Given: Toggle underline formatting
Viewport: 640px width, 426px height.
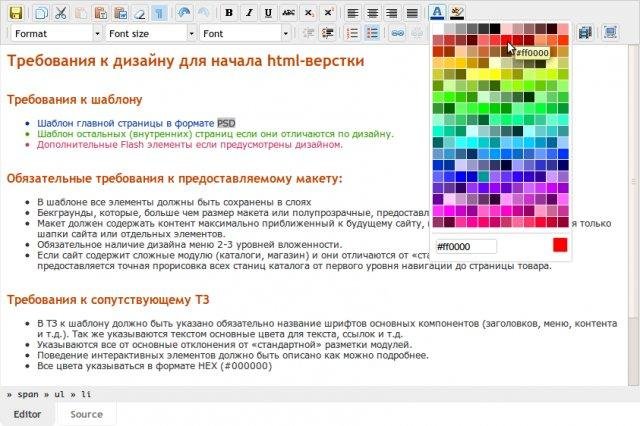Looking at the screenshot, I should click(x=268, y=13).
